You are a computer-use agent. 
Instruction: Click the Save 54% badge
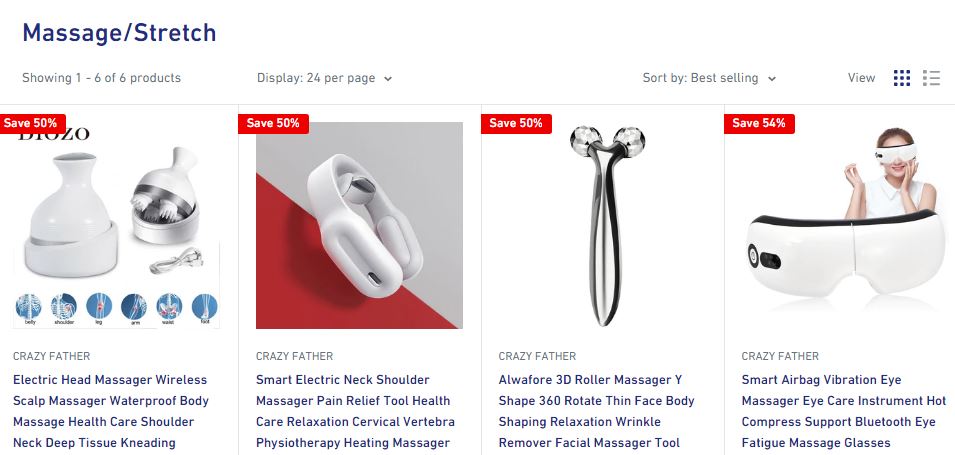pyautogui.click(x=759, y=124)
